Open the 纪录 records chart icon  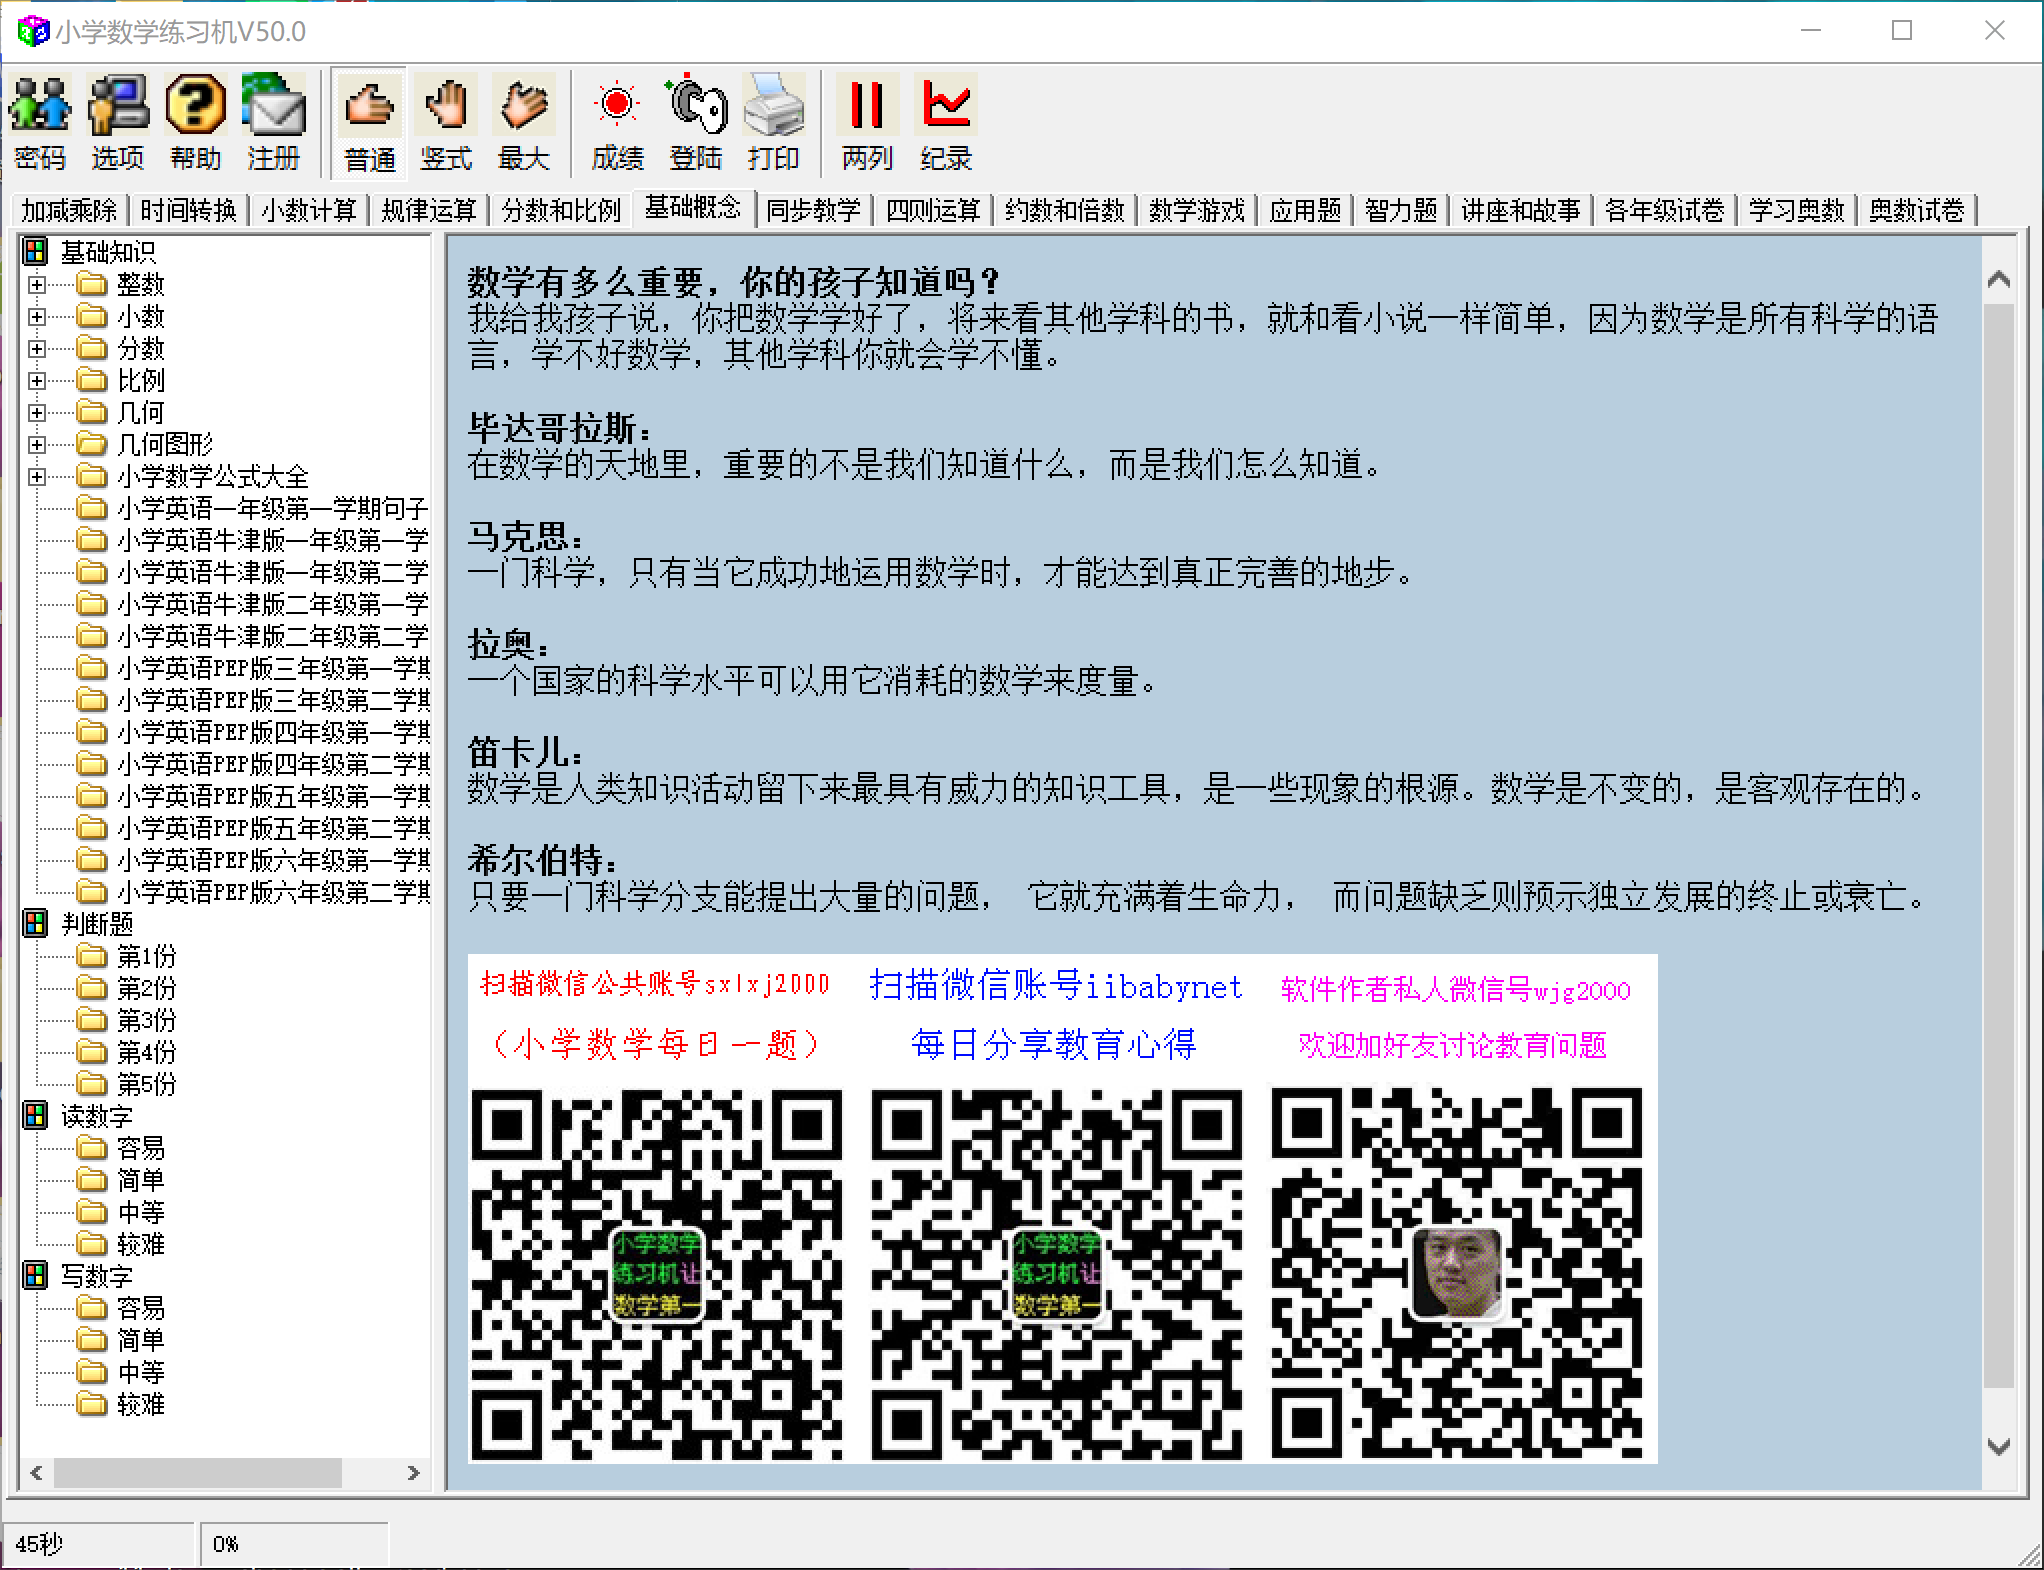[946, 122]
